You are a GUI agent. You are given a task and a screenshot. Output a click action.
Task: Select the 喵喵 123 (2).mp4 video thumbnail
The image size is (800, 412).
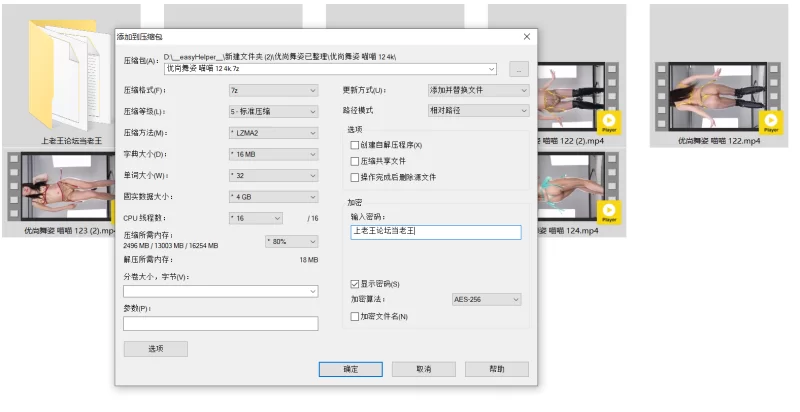point(60,186)
